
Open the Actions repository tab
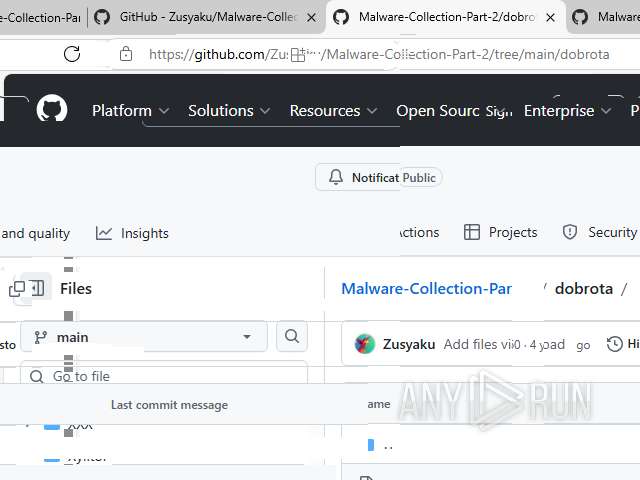[x=419, y=232]
